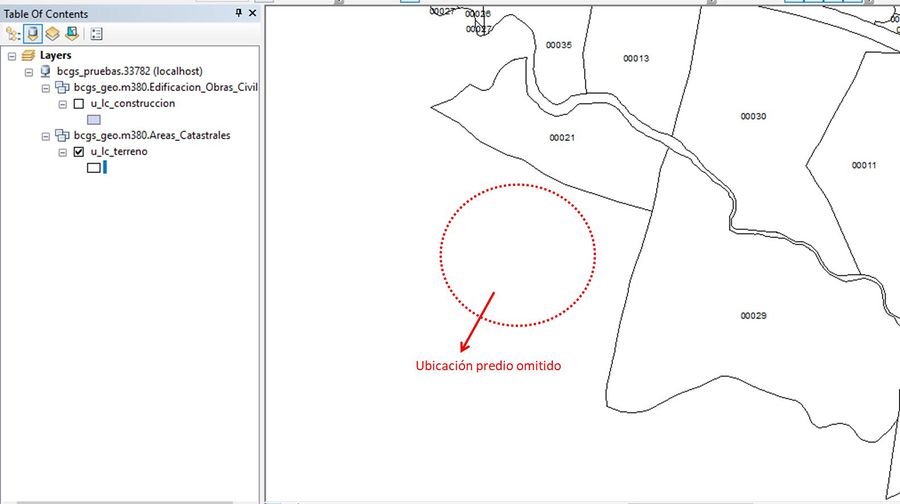Open the Table Of Contents Options icon

[96, 34]
